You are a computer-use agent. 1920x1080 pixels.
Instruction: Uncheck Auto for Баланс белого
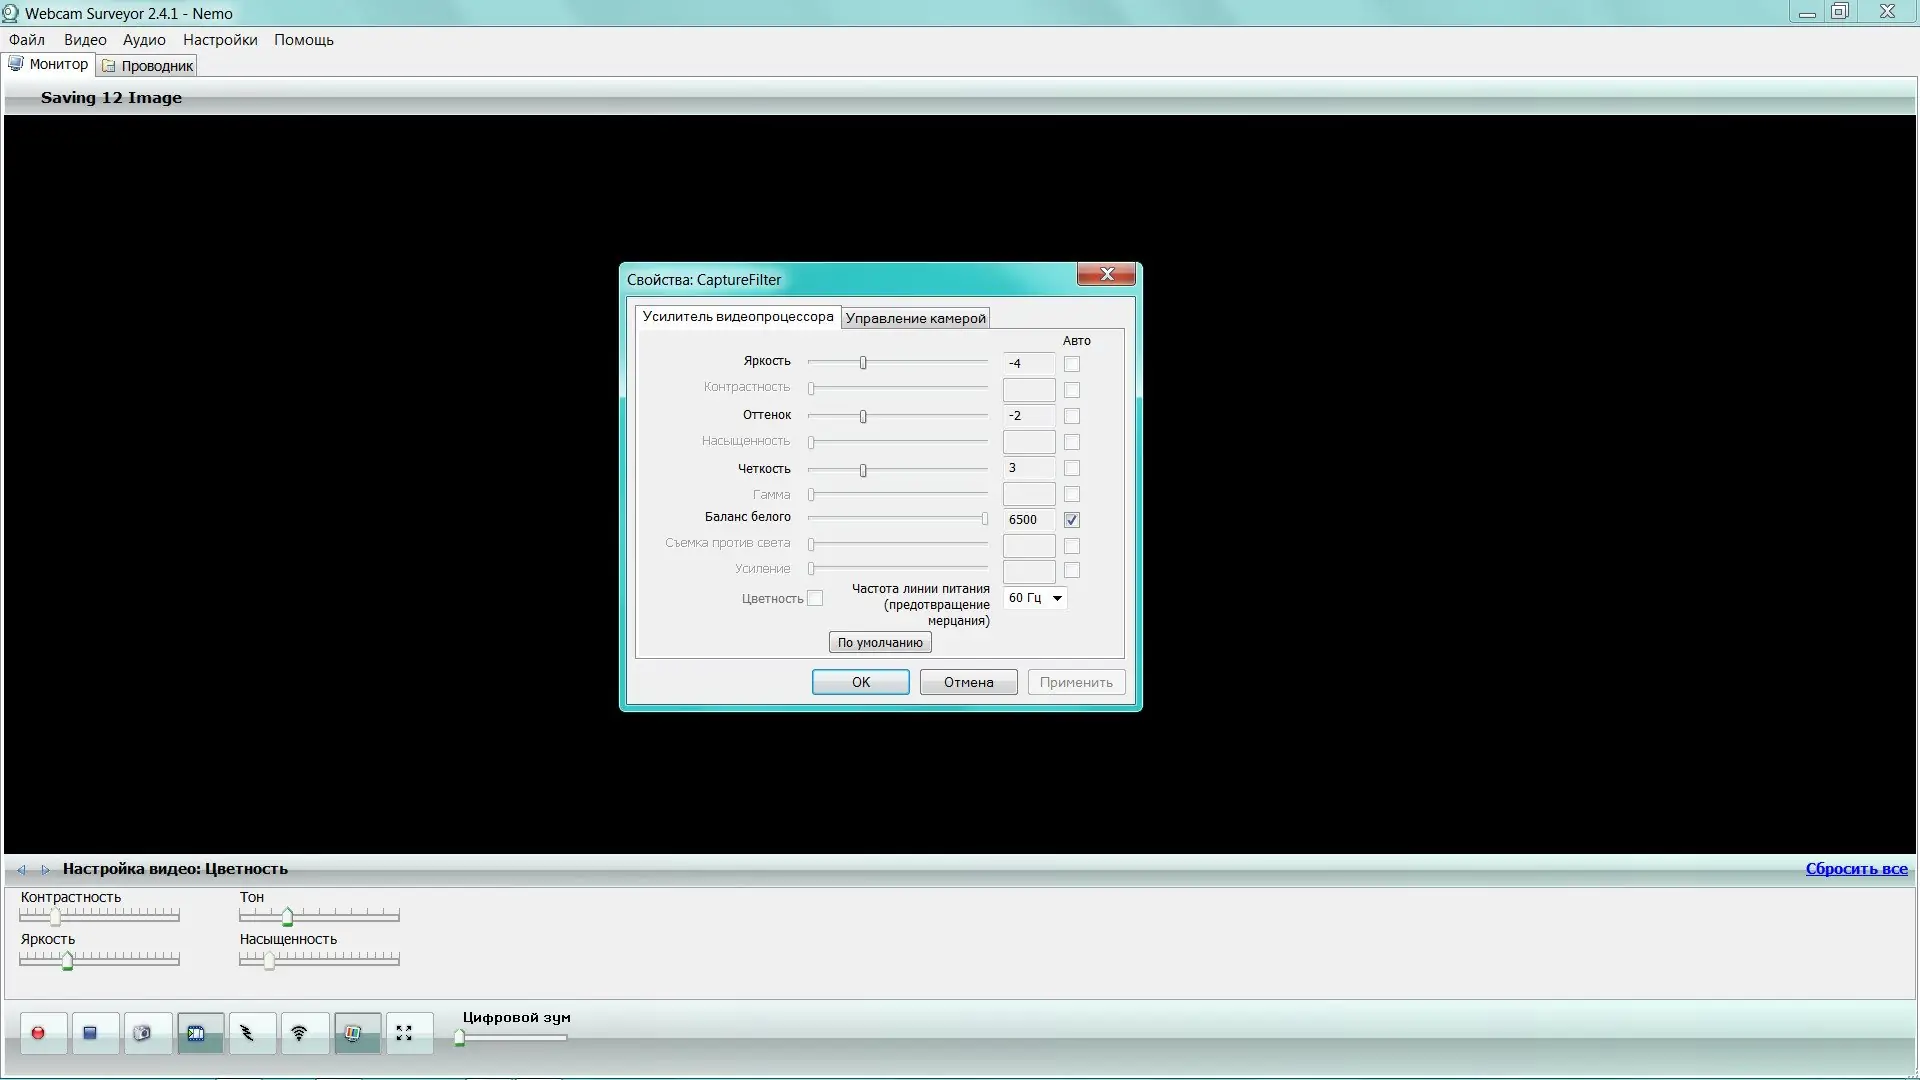1072,520
